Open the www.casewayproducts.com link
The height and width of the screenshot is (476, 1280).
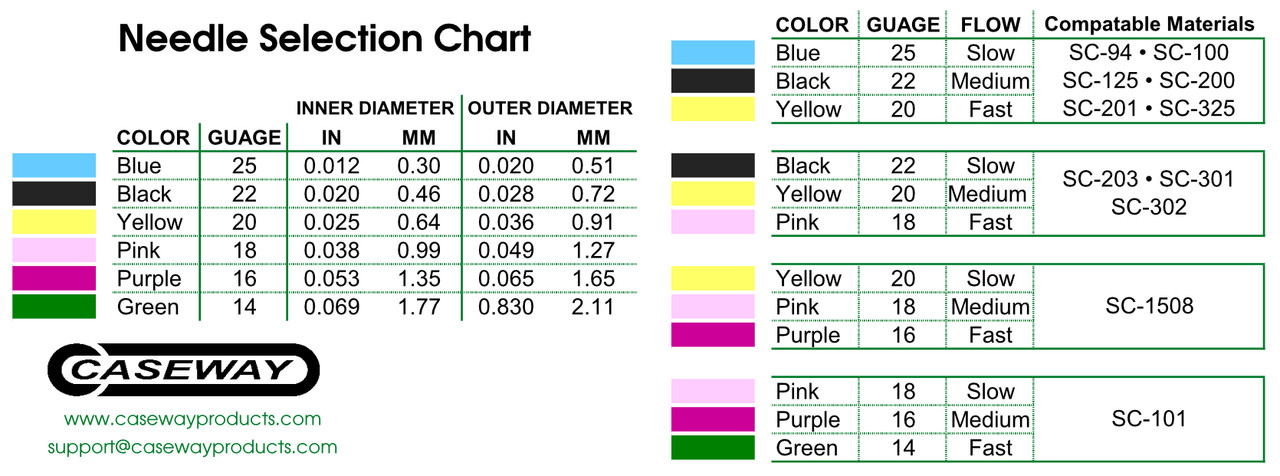click(x=193, y=419)
